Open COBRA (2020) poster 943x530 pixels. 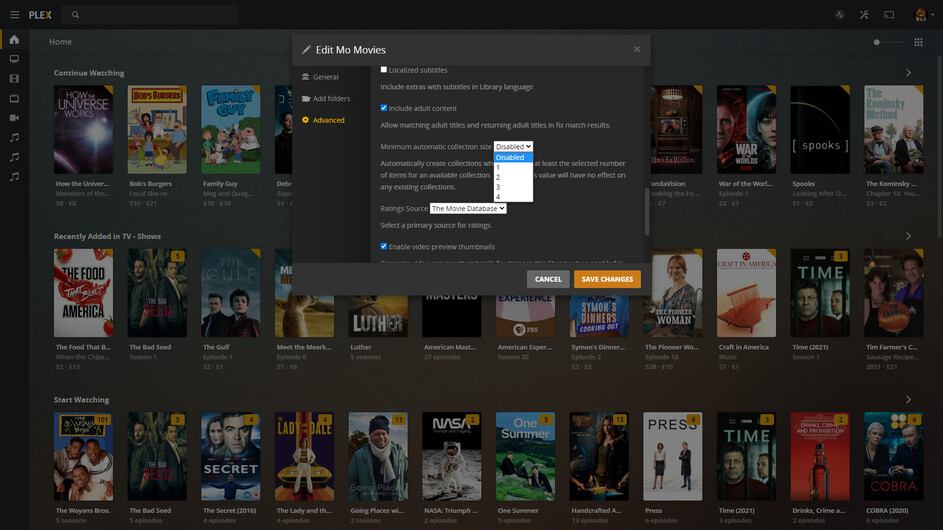[894, 457]
